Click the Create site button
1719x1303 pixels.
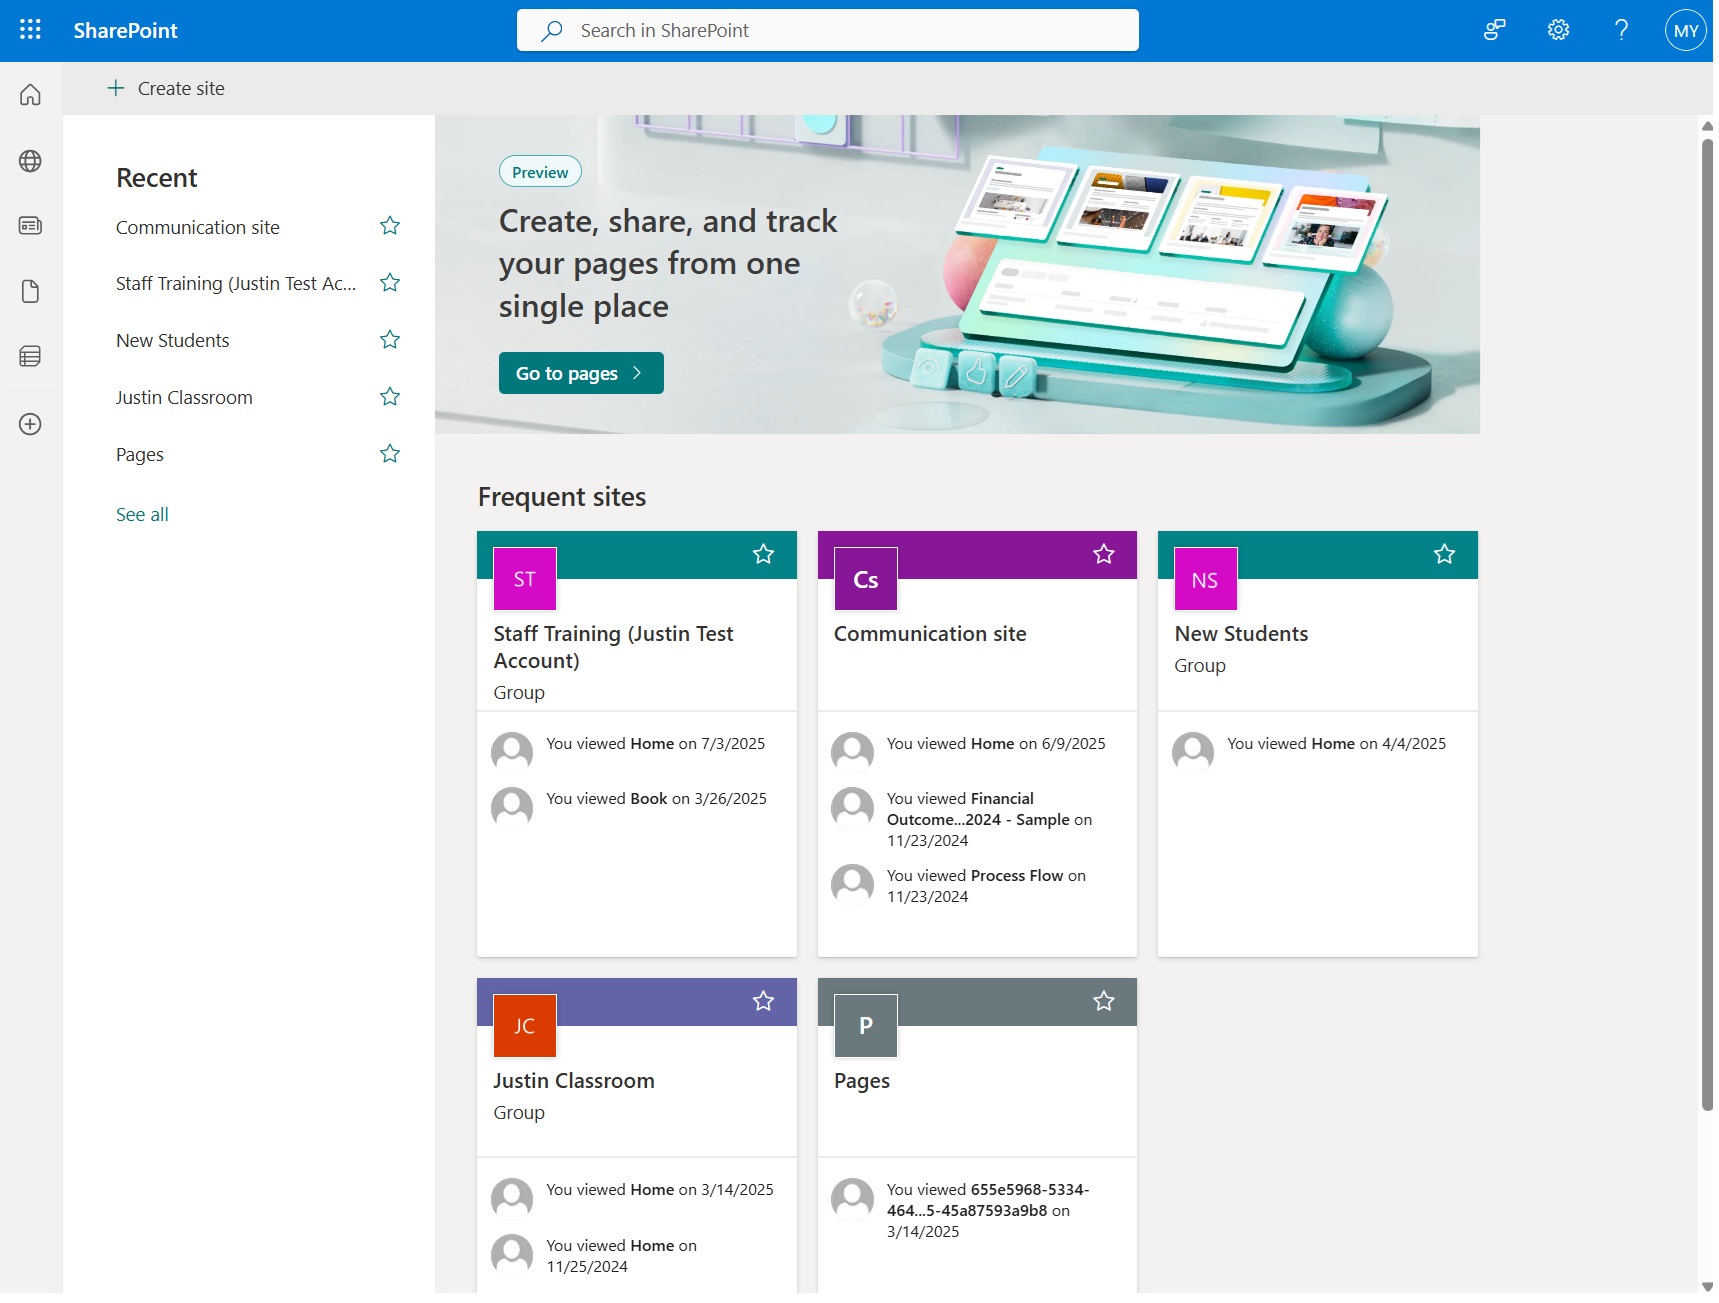(x=166, y=88)
